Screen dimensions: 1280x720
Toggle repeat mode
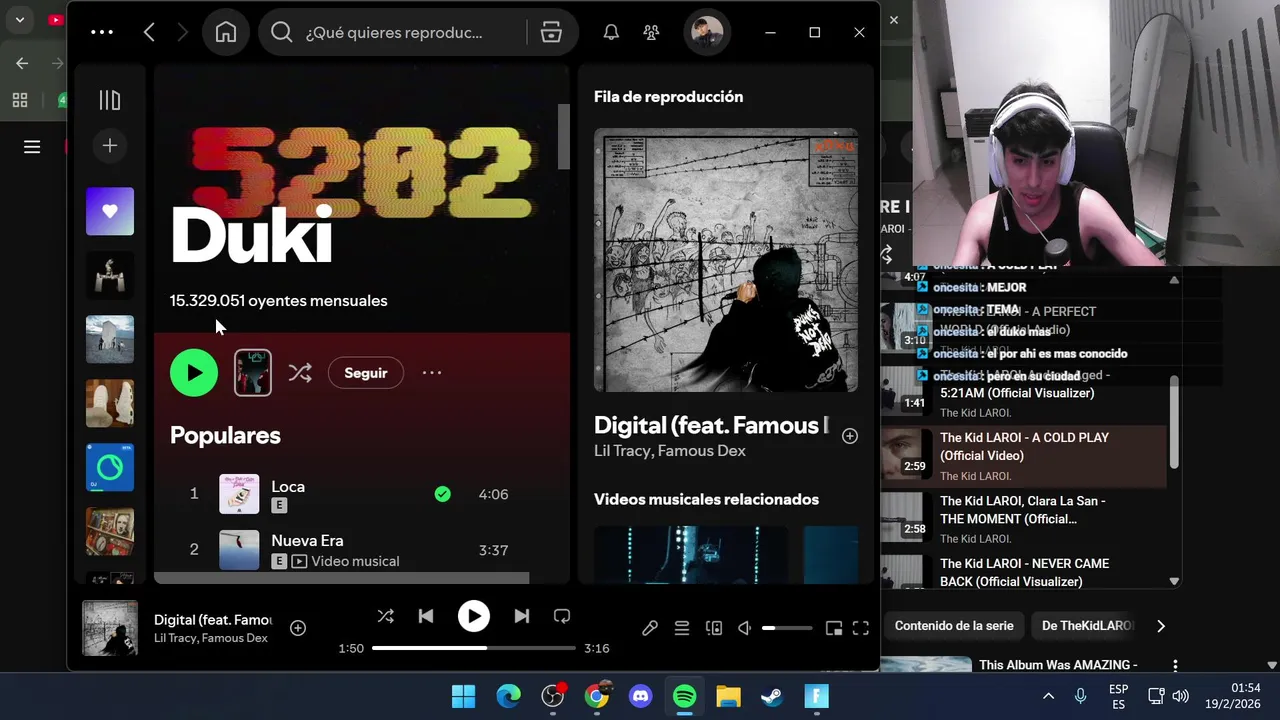562,617
